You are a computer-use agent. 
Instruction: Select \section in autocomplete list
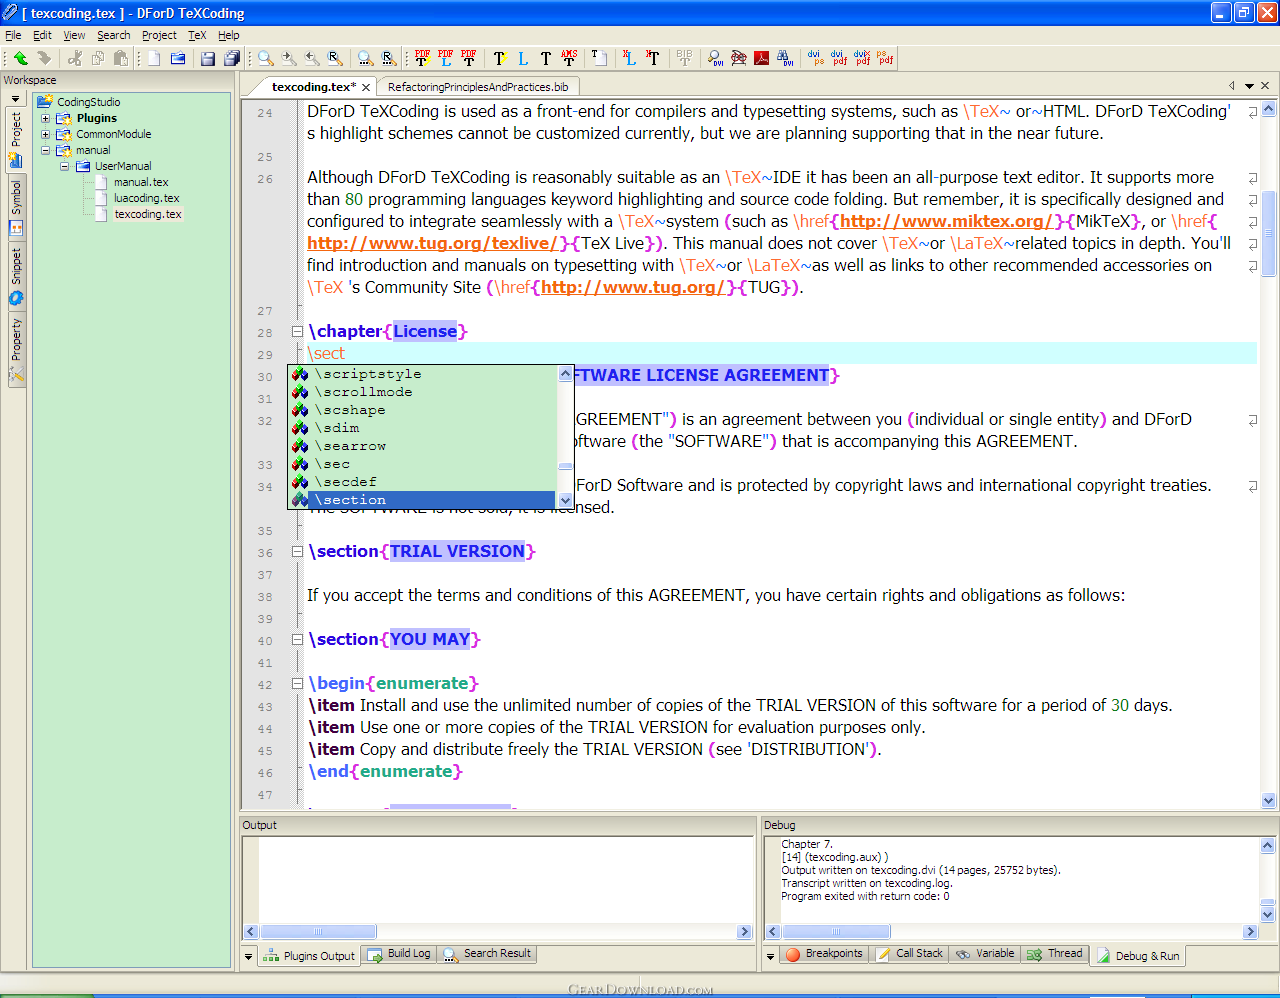pos(423,500)
